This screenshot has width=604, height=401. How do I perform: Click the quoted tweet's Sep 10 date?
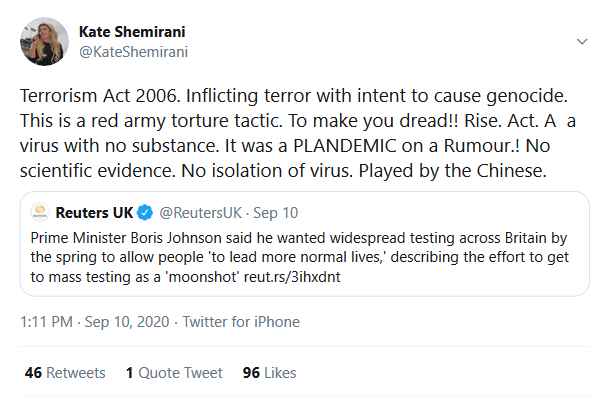coord(276,213)
